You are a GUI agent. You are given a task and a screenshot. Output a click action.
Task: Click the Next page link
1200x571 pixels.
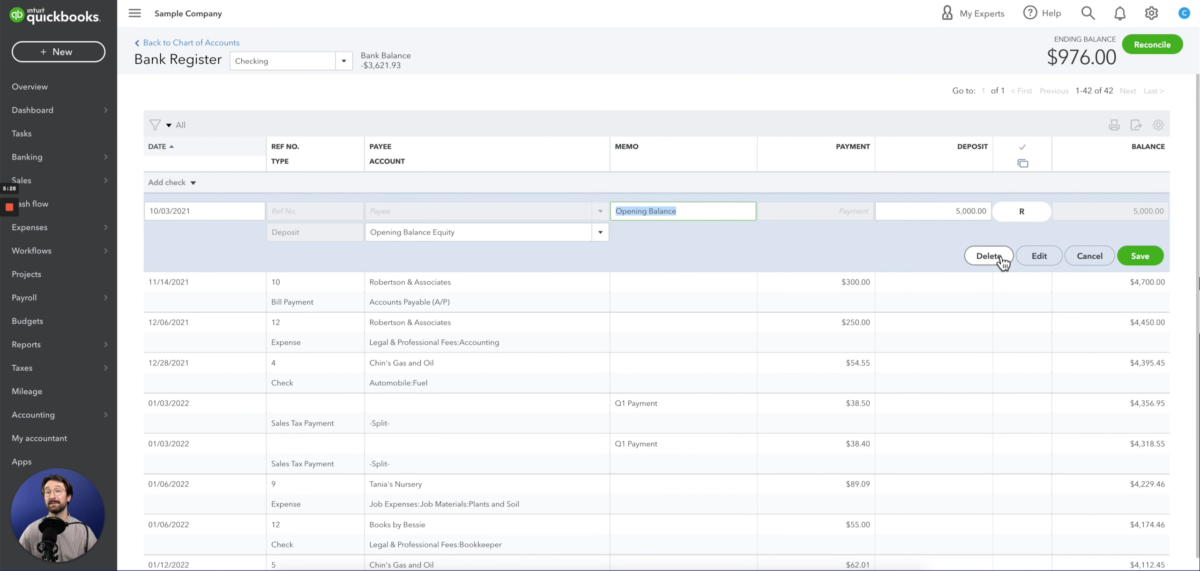(1128, 91)
